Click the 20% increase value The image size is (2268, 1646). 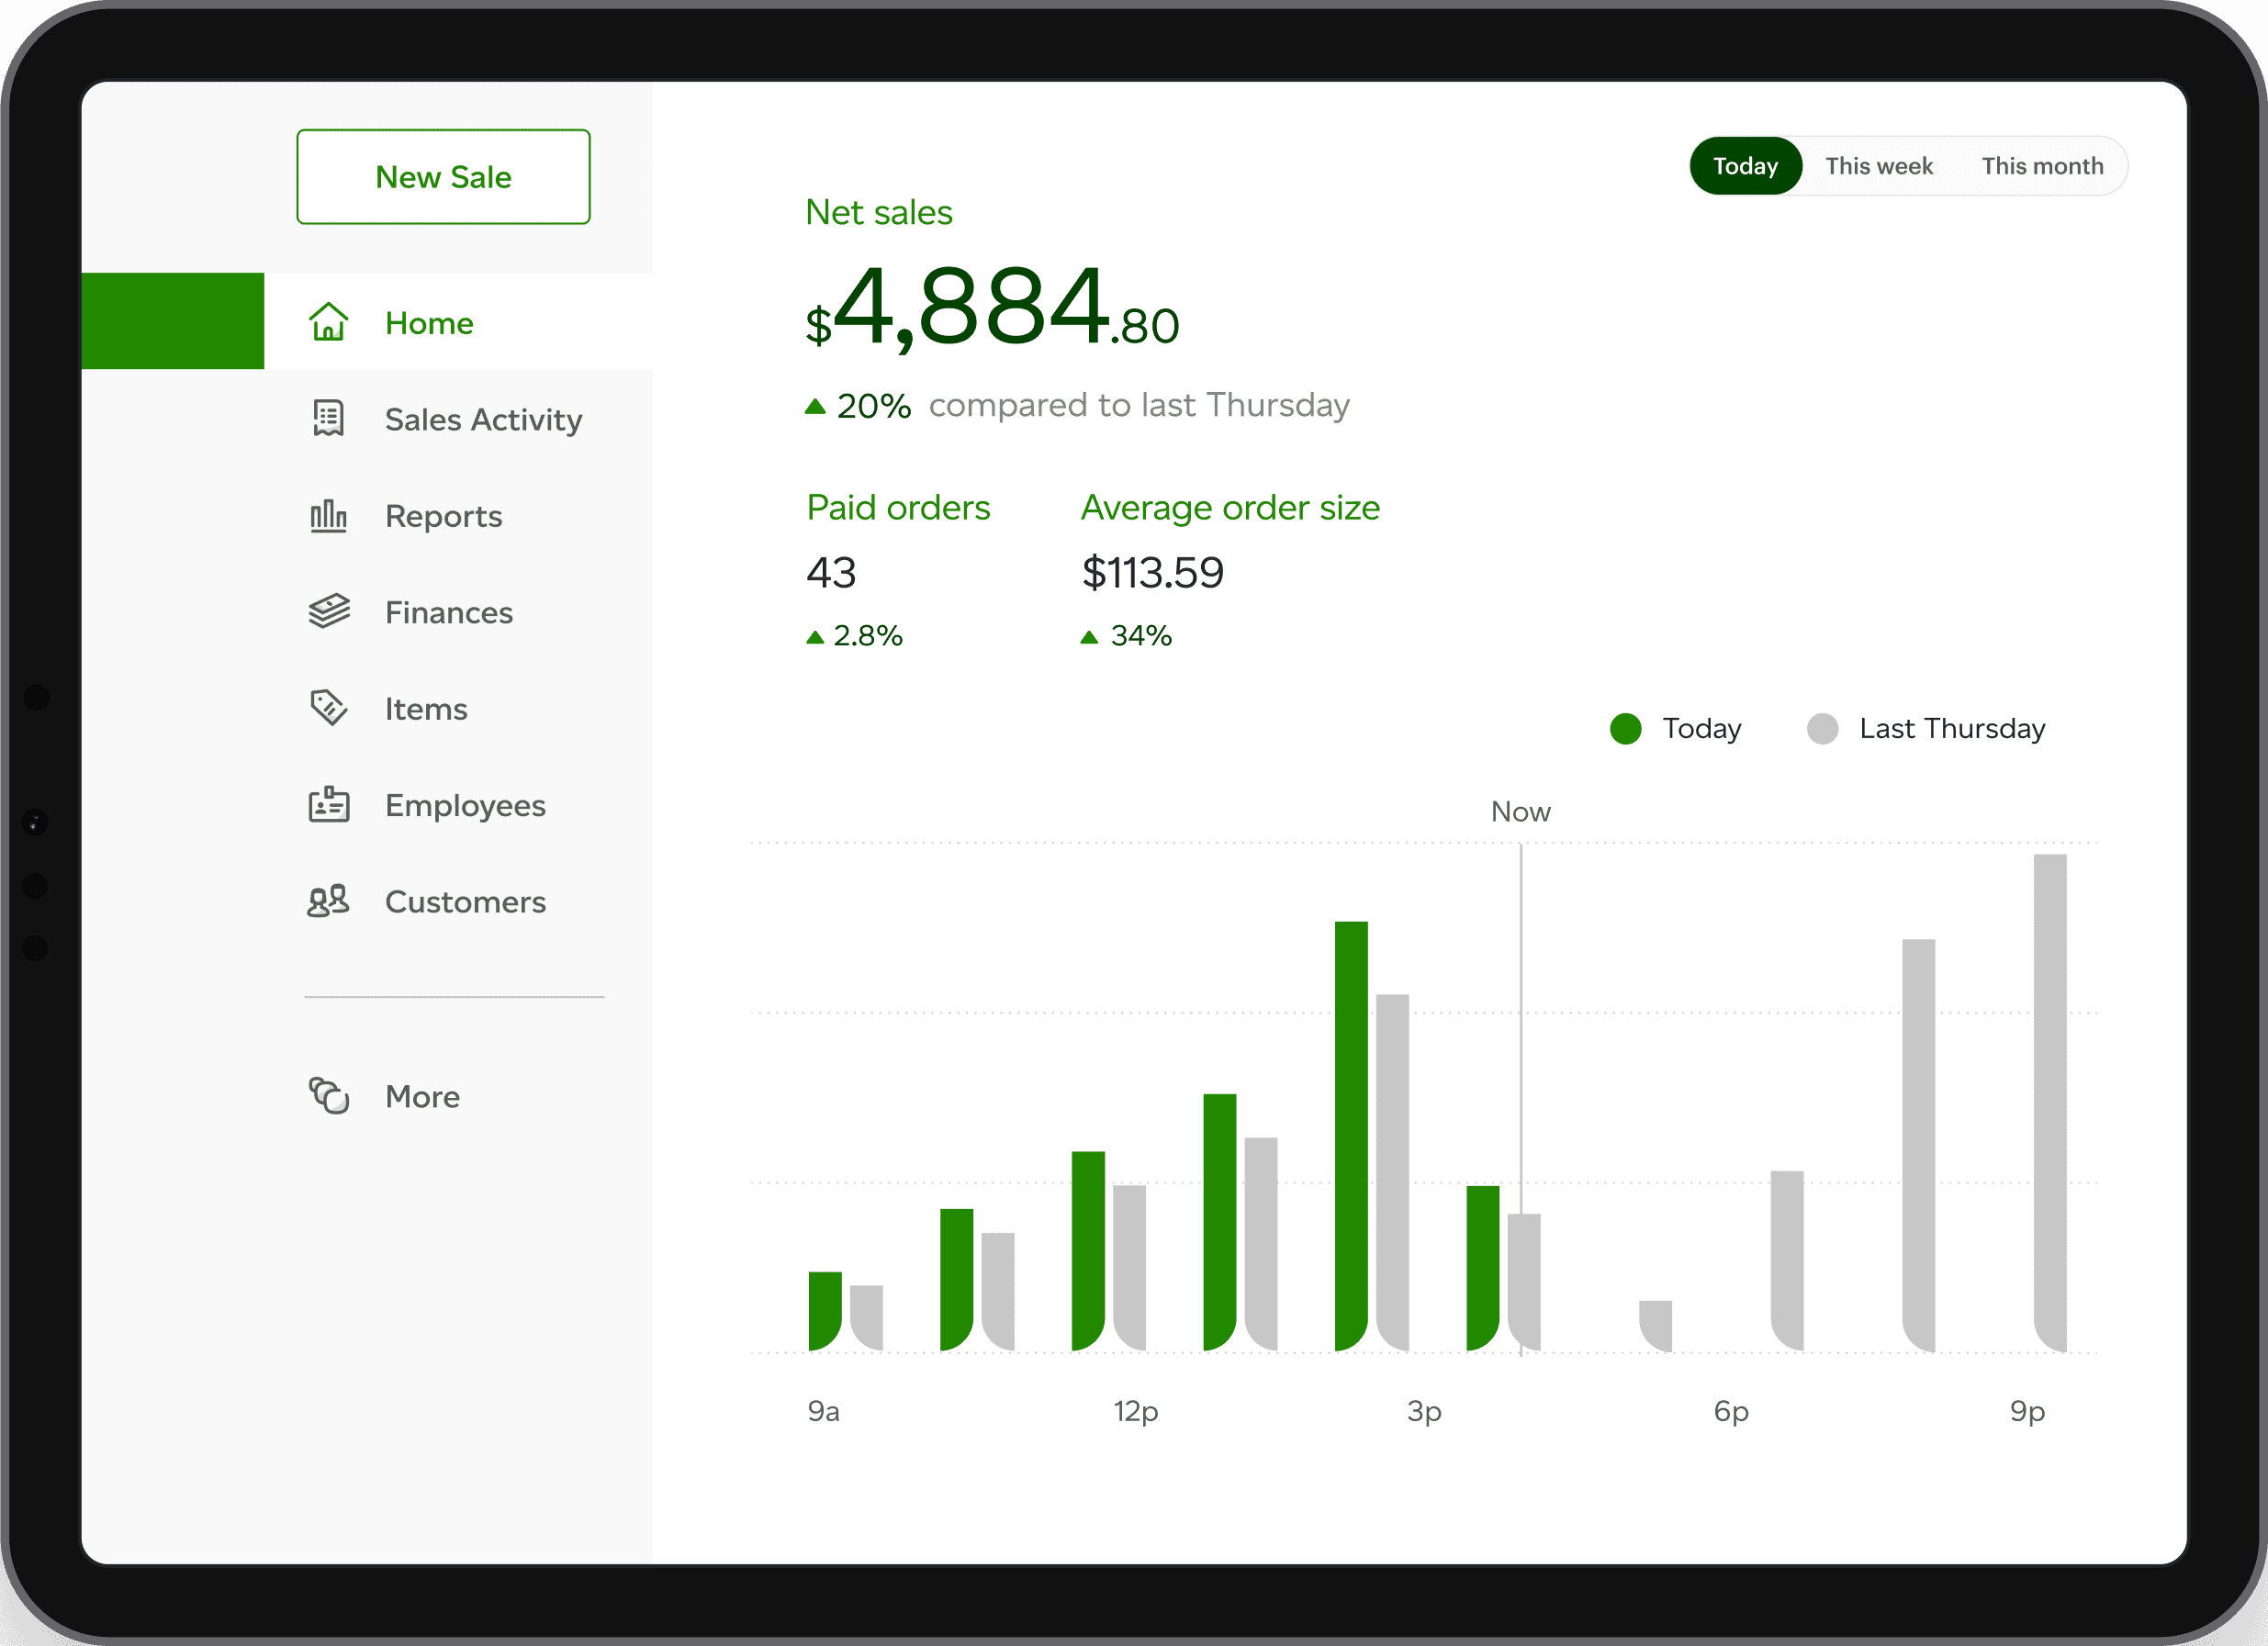coord(873,406)
